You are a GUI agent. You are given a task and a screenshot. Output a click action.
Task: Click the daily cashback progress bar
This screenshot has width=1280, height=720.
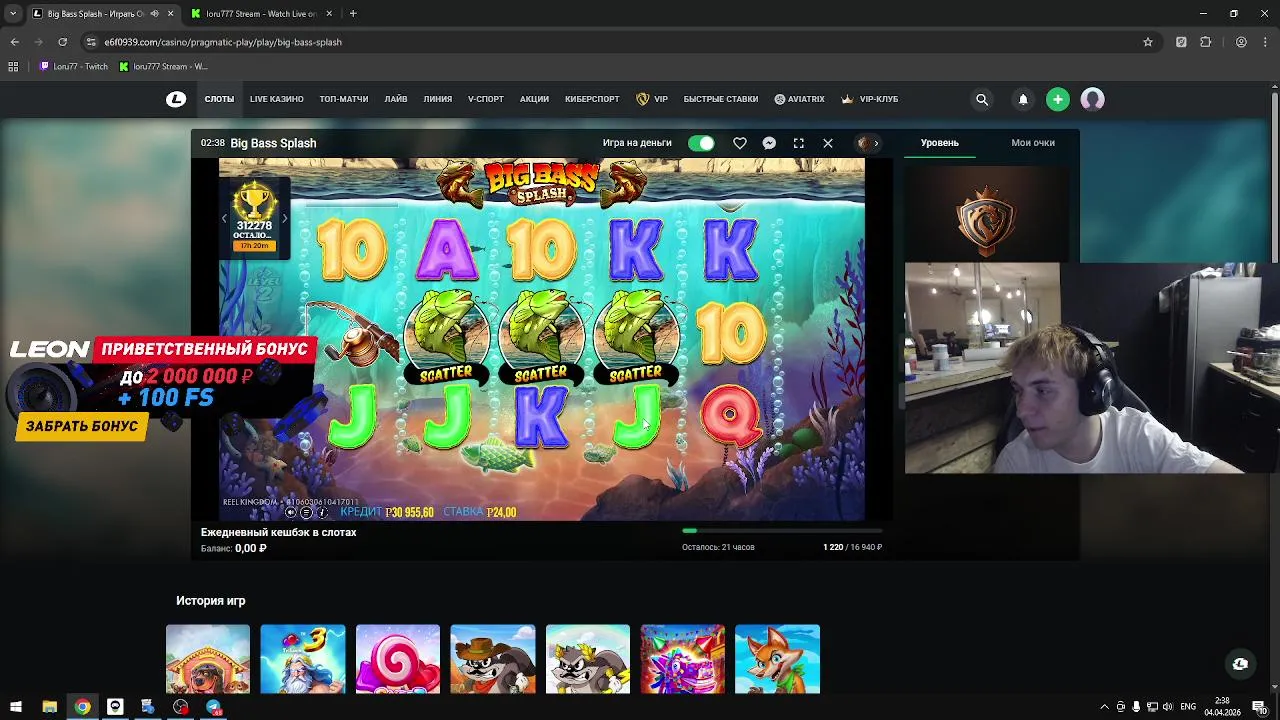(782, 531)
